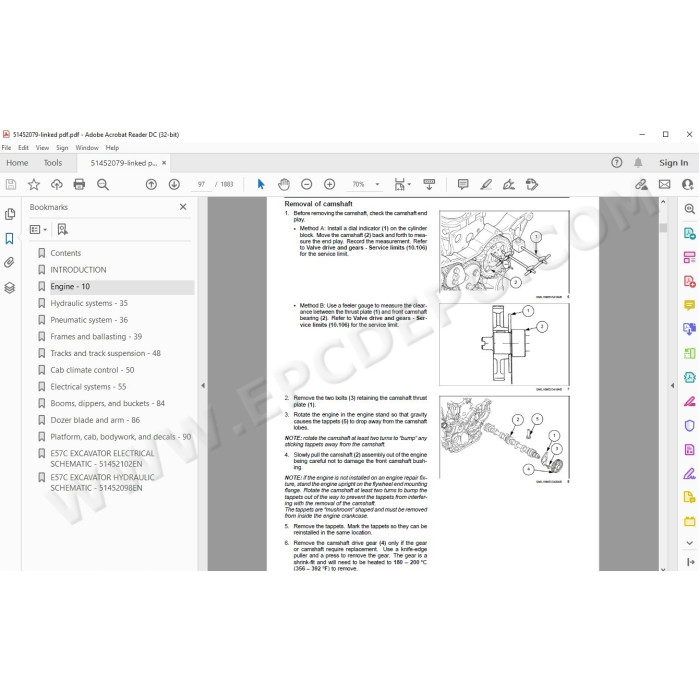Open the fit page options tool

(402, 184)
